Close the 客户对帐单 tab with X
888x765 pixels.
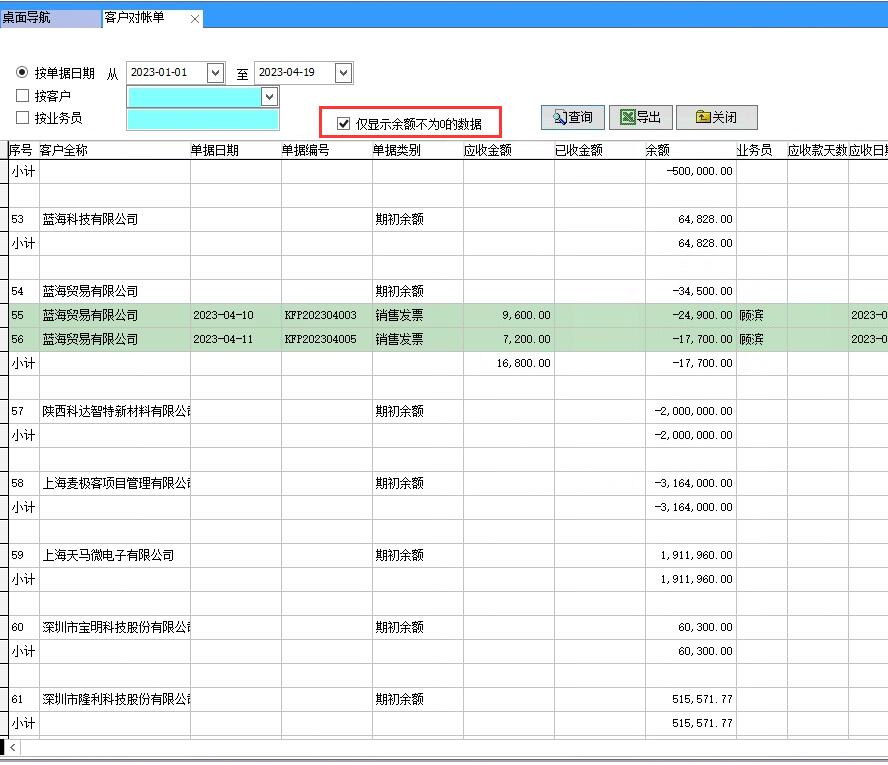(x=194, y=19)
